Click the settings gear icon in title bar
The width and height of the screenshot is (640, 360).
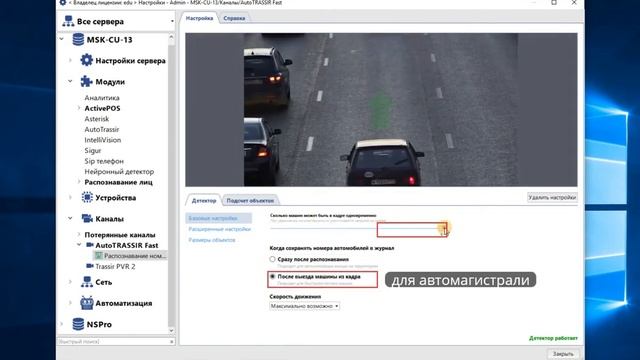click(63, 2)
